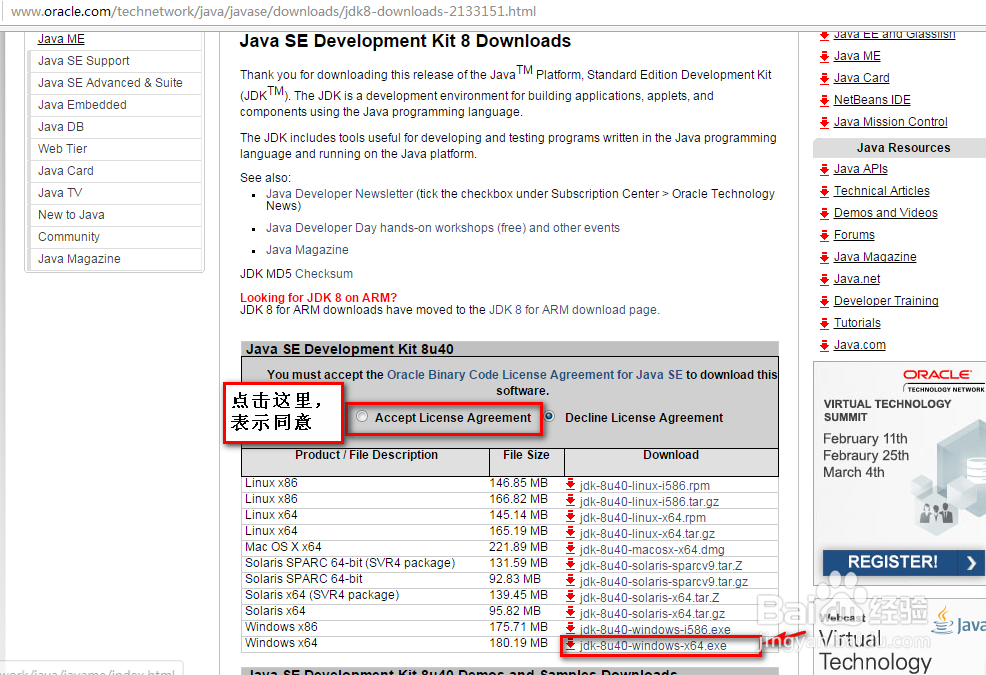The width and height of the screenshot is (986, 675).
Task: Open Tutorials link in Java Resources
Action: click(857, 323)
